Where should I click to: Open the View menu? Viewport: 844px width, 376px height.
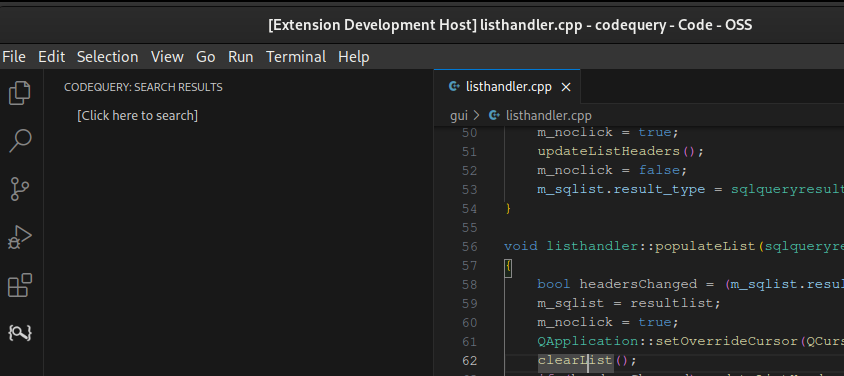coord(167,56)
